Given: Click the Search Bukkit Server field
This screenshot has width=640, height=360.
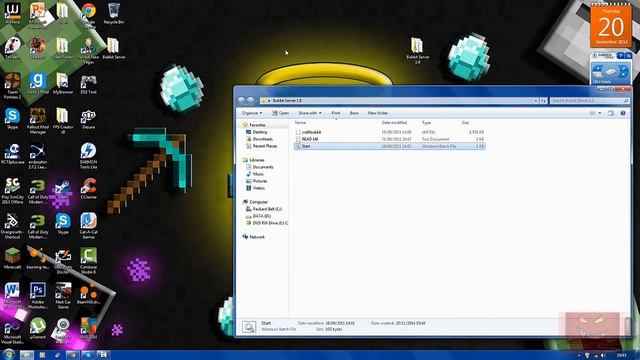Looking at the screenshot, I should [x=589, y=100].
